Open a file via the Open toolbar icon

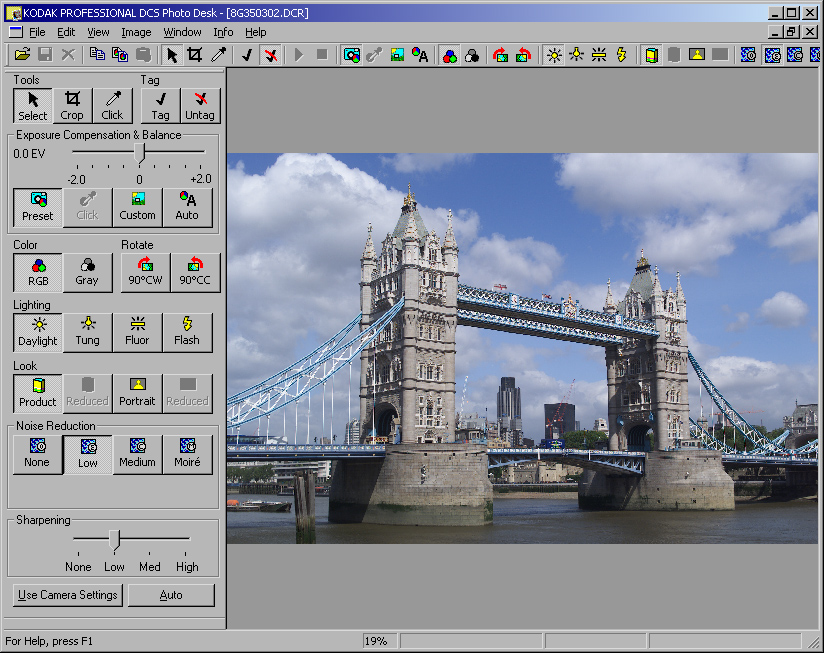coord(22,55)
